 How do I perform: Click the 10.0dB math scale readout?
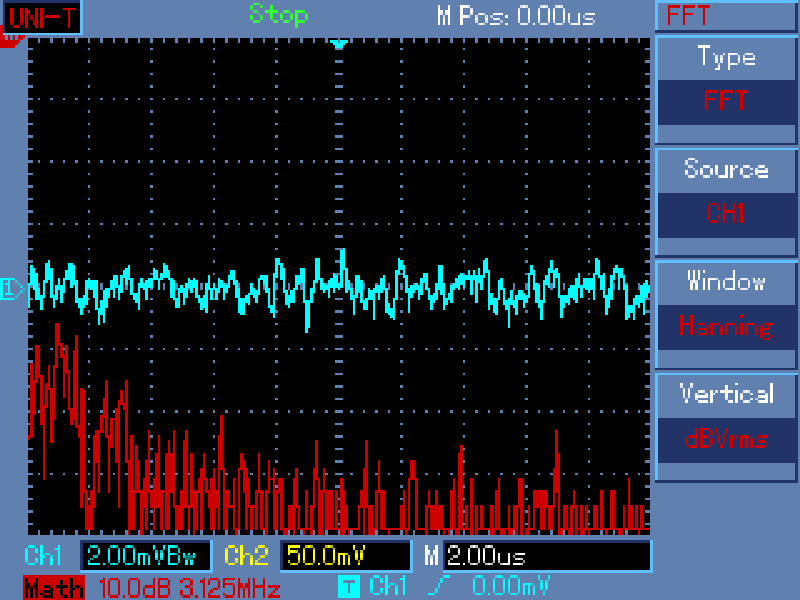[135, 588]
